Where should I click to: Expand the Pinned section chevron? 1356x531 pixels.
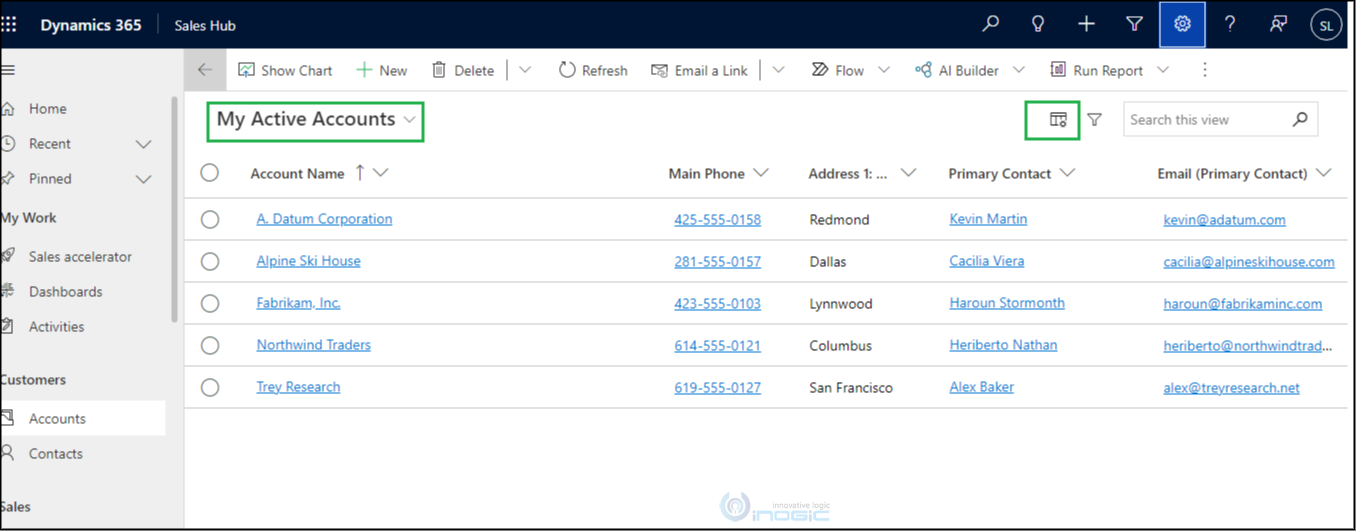(x=143, y=179)
